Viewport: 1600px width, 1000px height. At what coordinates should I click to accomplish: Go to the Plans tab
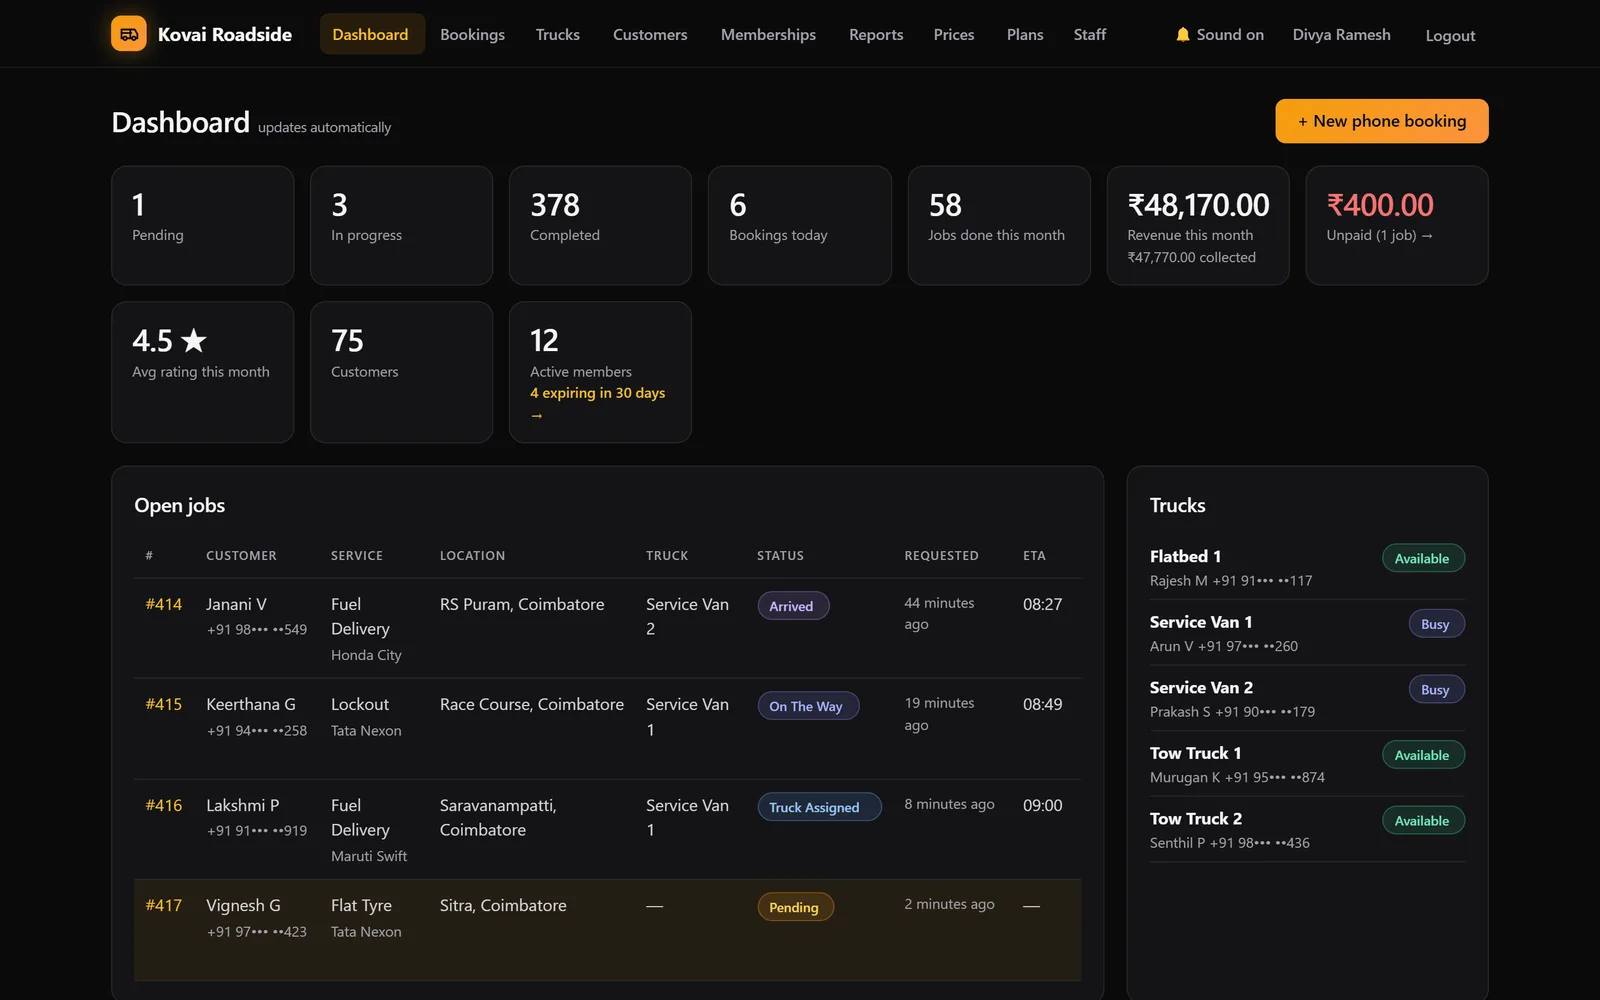(1025, 35)
